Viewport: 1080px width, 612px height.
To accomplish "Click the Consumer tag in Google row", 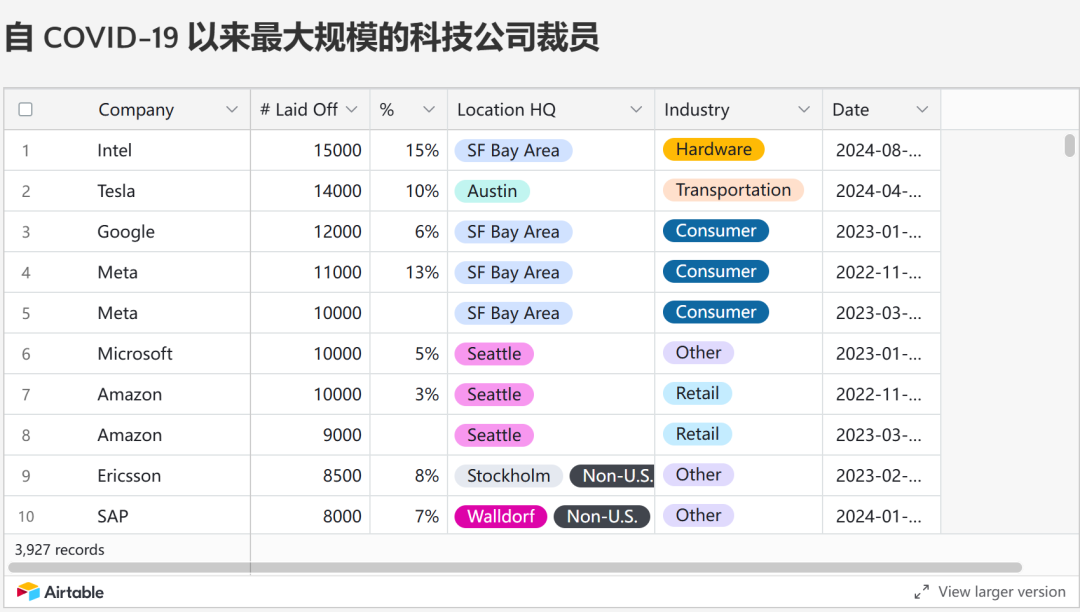I will (716, 231).
